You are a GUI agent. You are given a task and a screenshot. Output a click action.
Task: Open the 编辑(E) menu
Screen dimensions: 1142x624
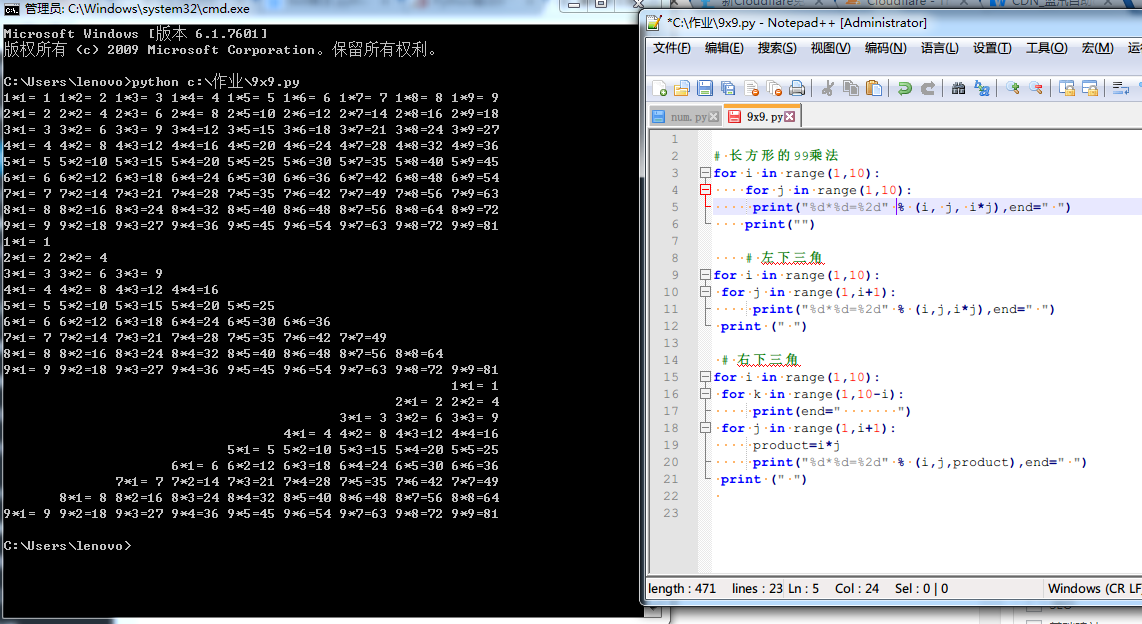coord(724,48)
